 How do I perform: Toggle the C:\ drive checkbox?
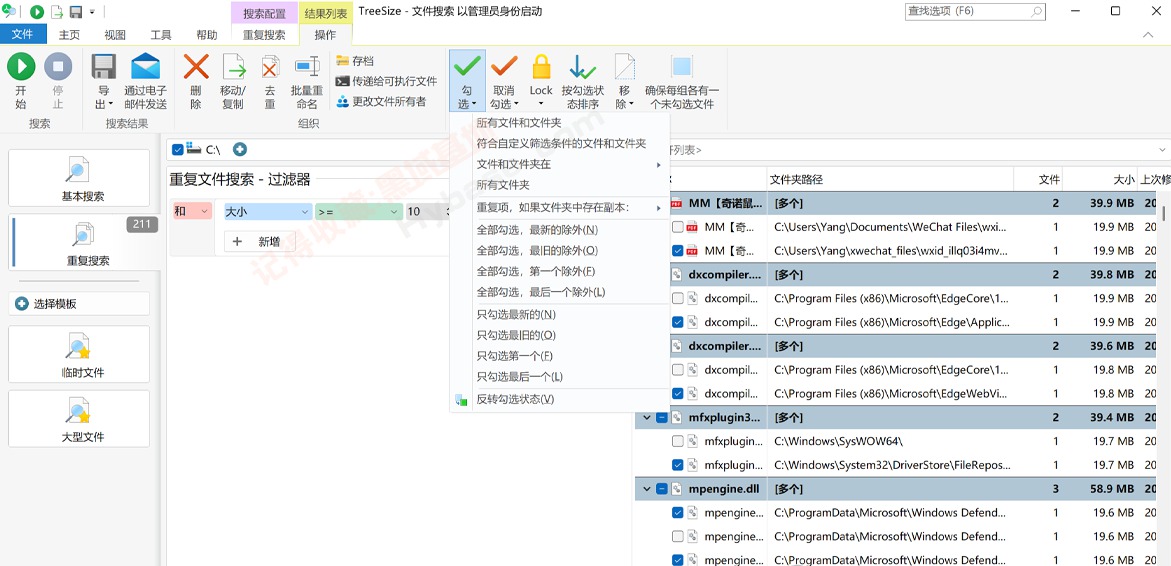pos(177,149)
